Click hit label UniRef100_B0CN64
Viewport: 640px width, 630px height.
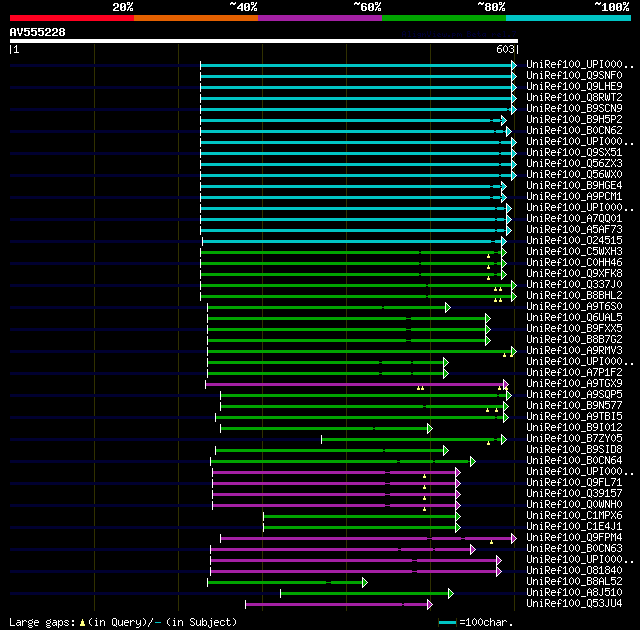pyautogui.click(x=574, y=461)
